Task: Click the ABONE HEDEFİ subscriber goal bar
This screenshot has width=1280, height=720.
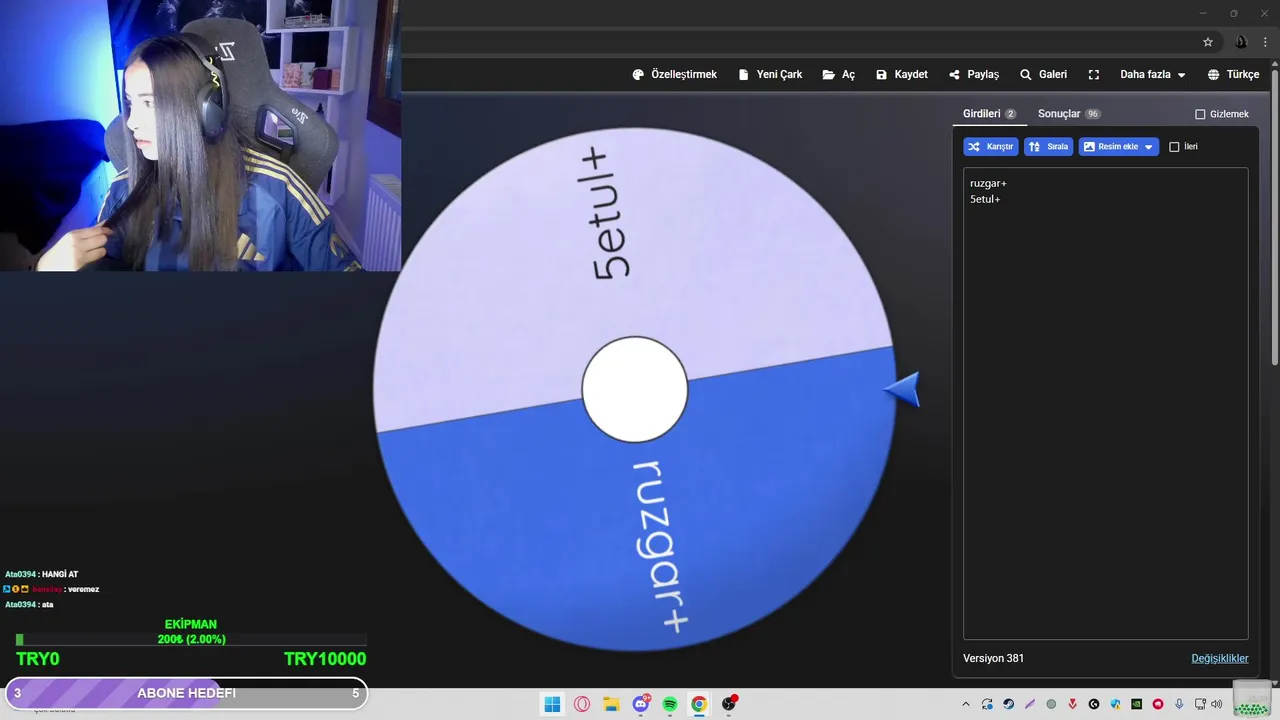Action: point(186,693)
